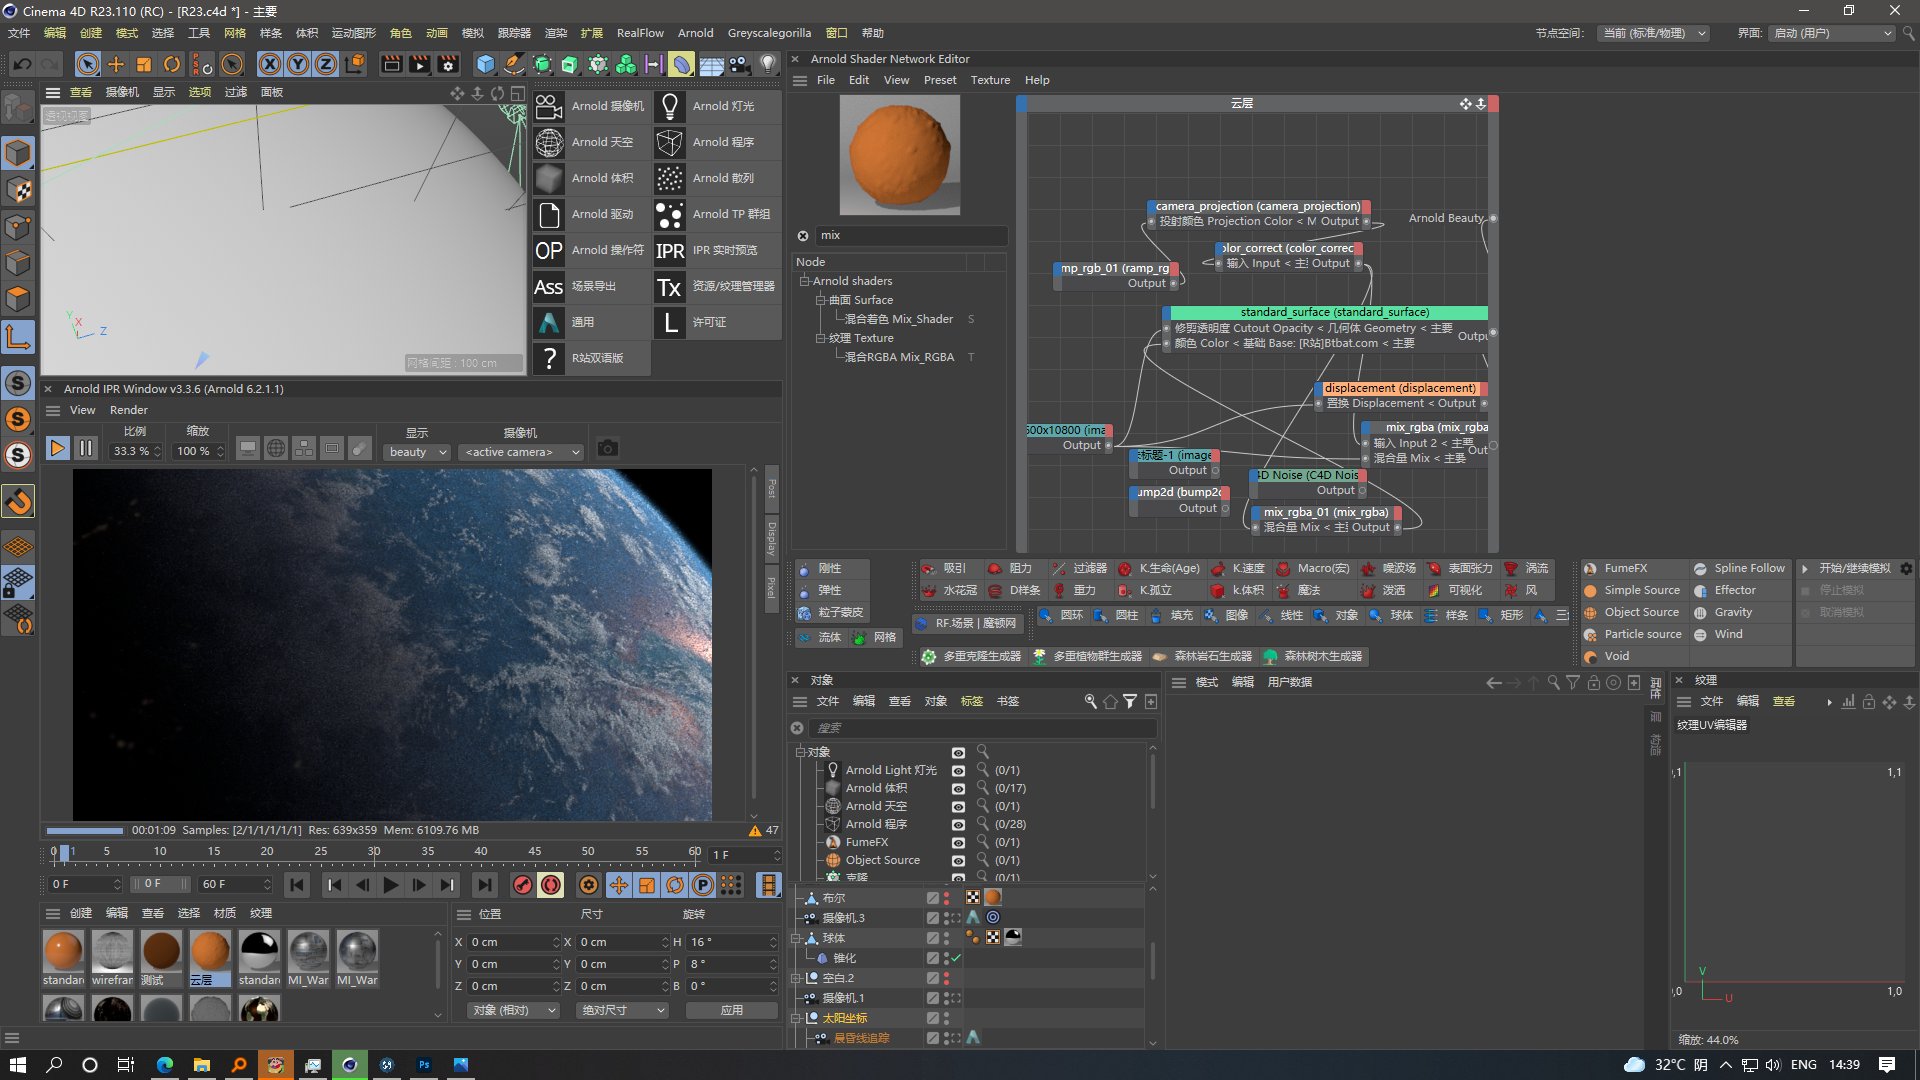Expand the 空白.2 object in the hierarchy

797,979
